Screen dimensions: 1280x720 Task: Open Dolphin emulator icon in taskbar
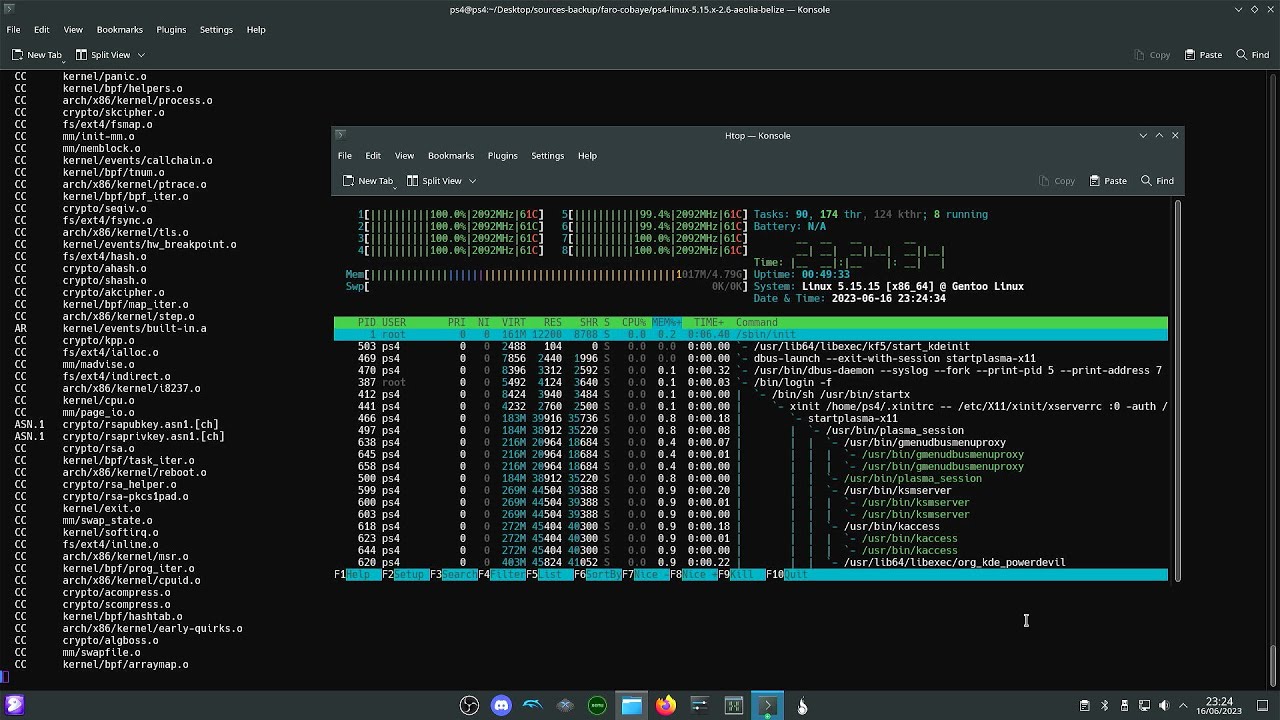tap(533, 706)
